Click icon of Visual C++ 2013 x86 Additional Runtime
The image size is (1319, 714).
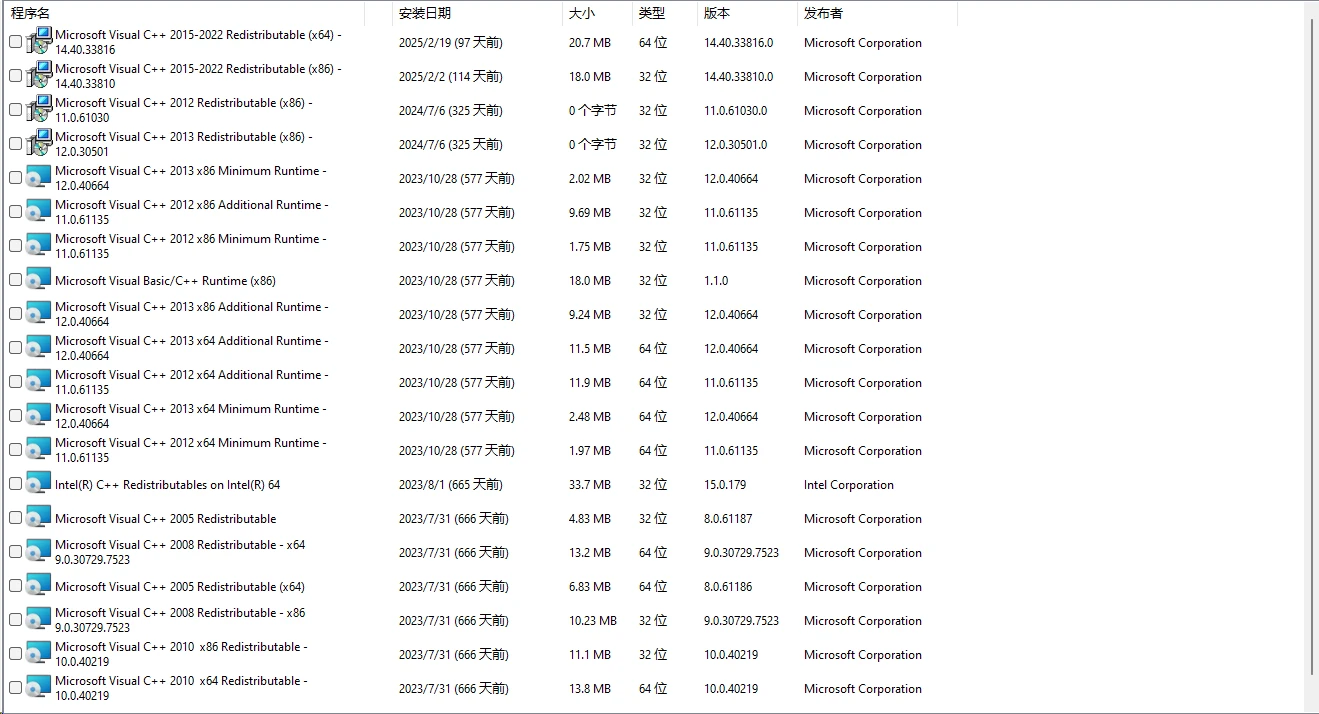[38, 314]
